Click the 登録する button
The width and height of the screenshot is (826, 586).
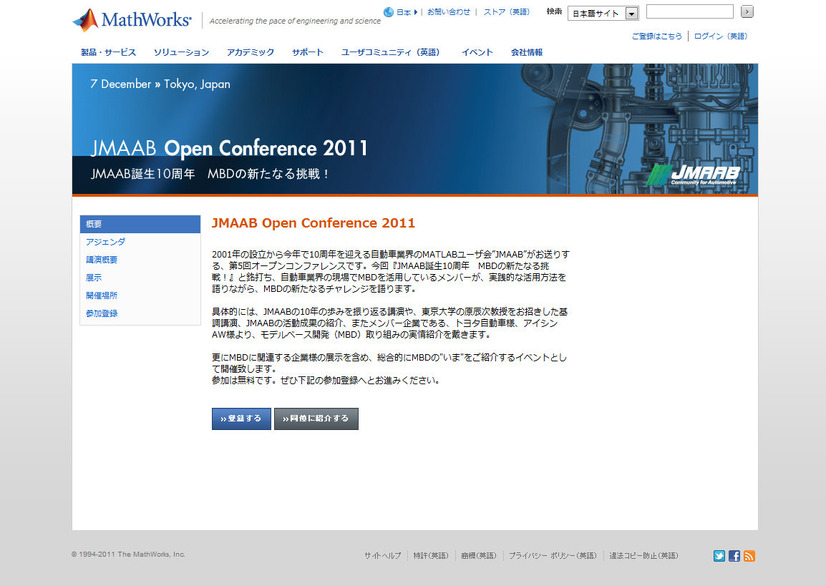(x=241, y=418)
